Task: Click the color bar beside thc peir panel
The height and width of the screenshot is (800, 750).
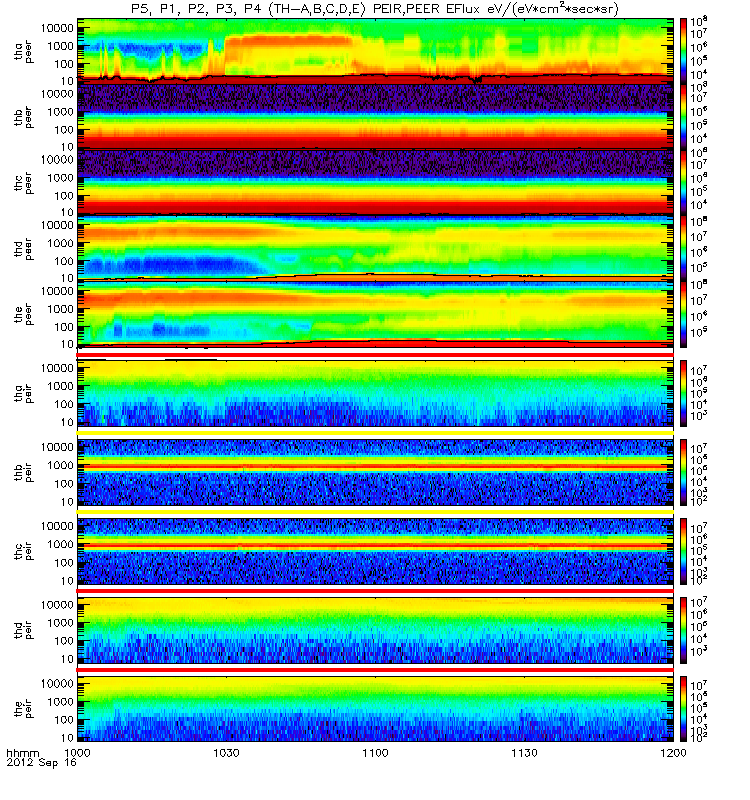Action: pos(684,552)
